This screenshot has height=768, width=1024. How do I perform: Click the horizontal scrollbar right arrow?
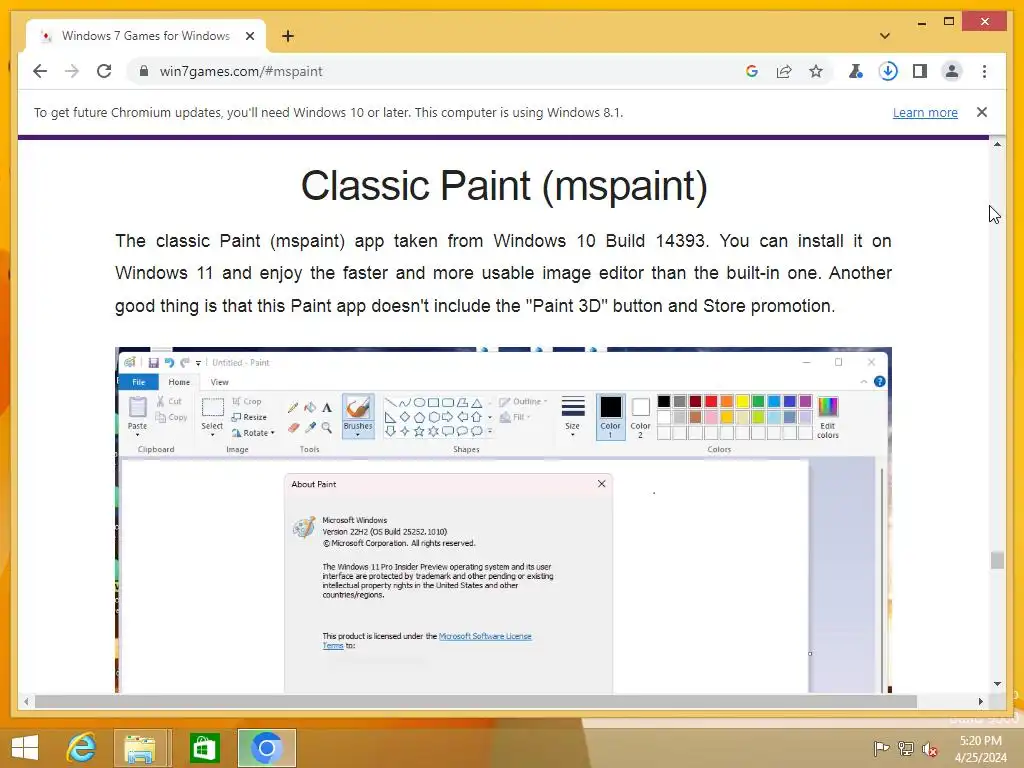point(980,701)
